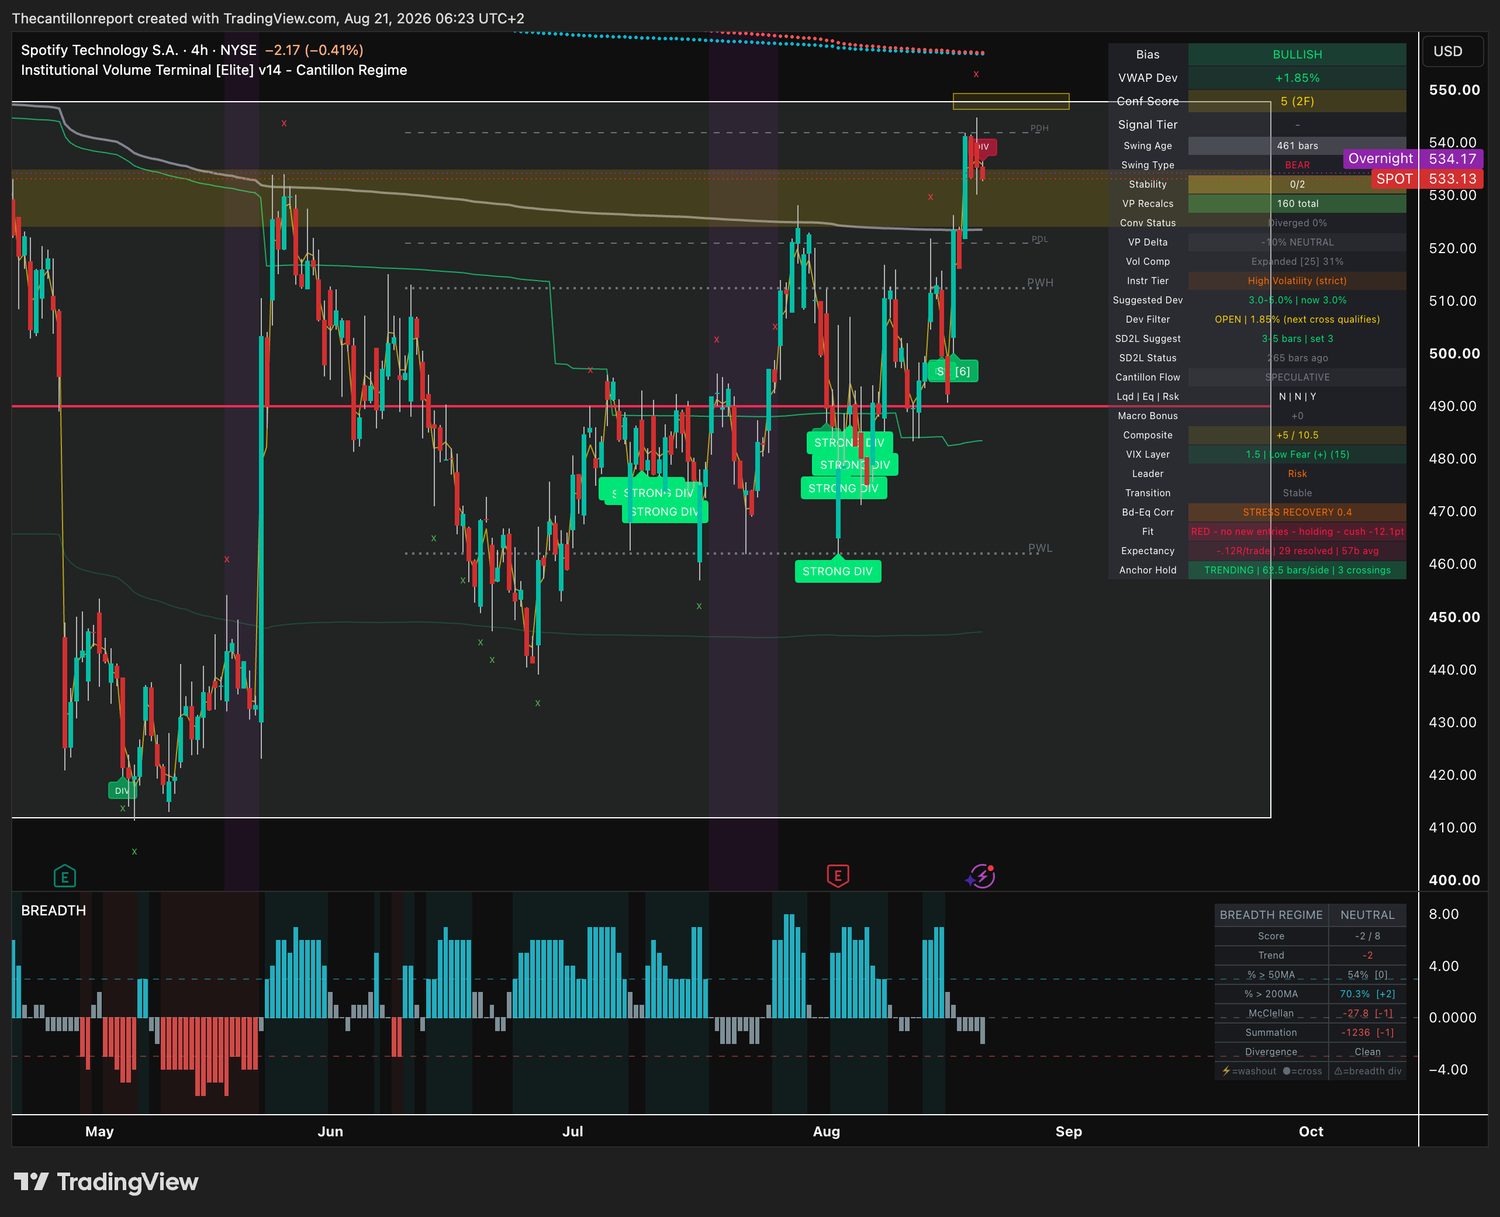Image resolution: width=1500 pixels, height=1217 pixels.
Task: Click the Expectancy row value
Action: pyautogui.click(x=1297, y=551)
